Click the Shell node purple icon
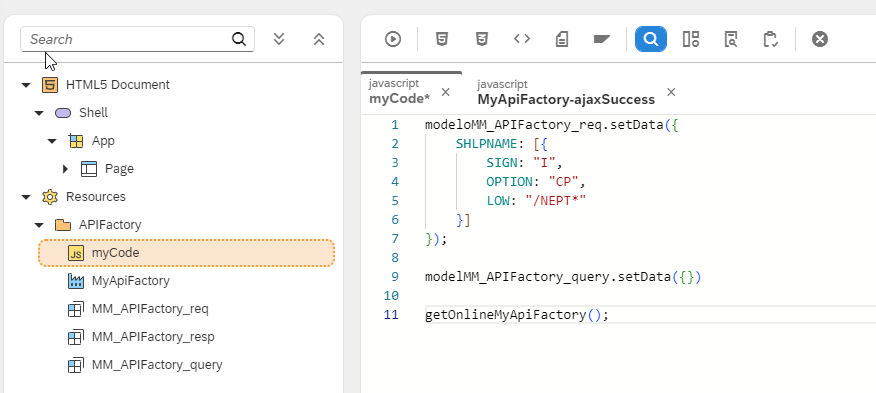This screenshot has height=393, width=876. pyautogui.click(x=63, y=113)
